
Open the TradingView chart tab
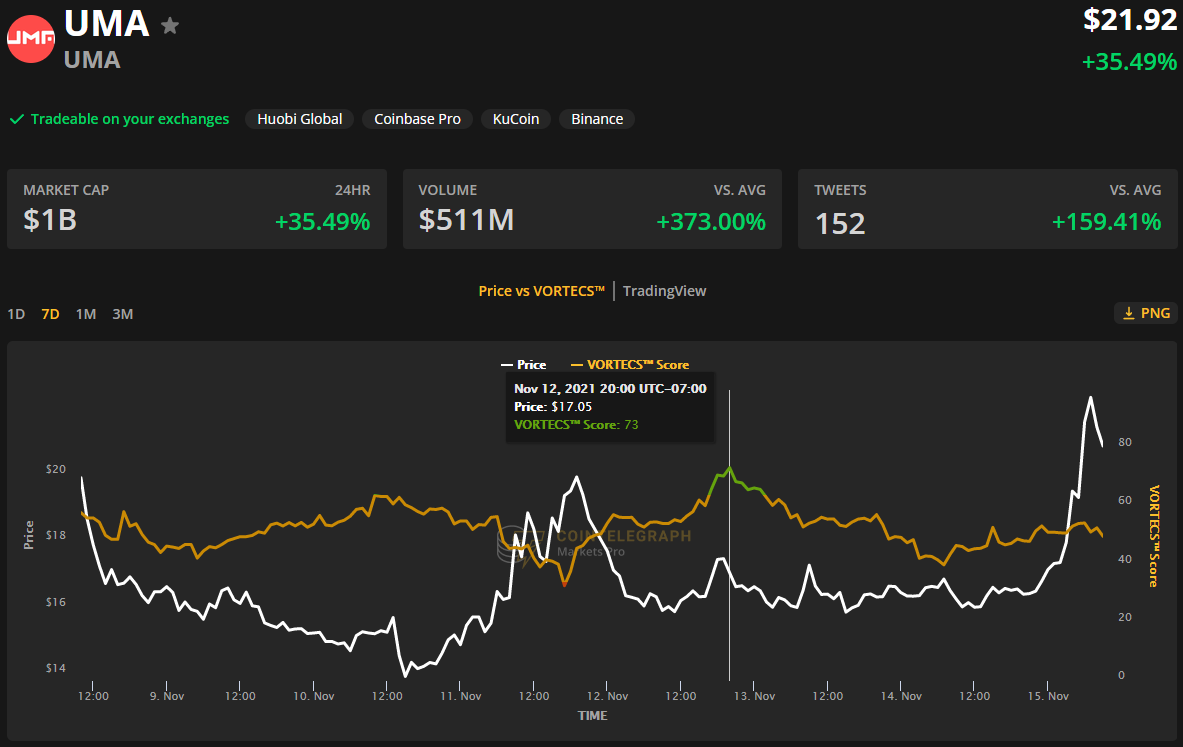click(x=664, y=291)
